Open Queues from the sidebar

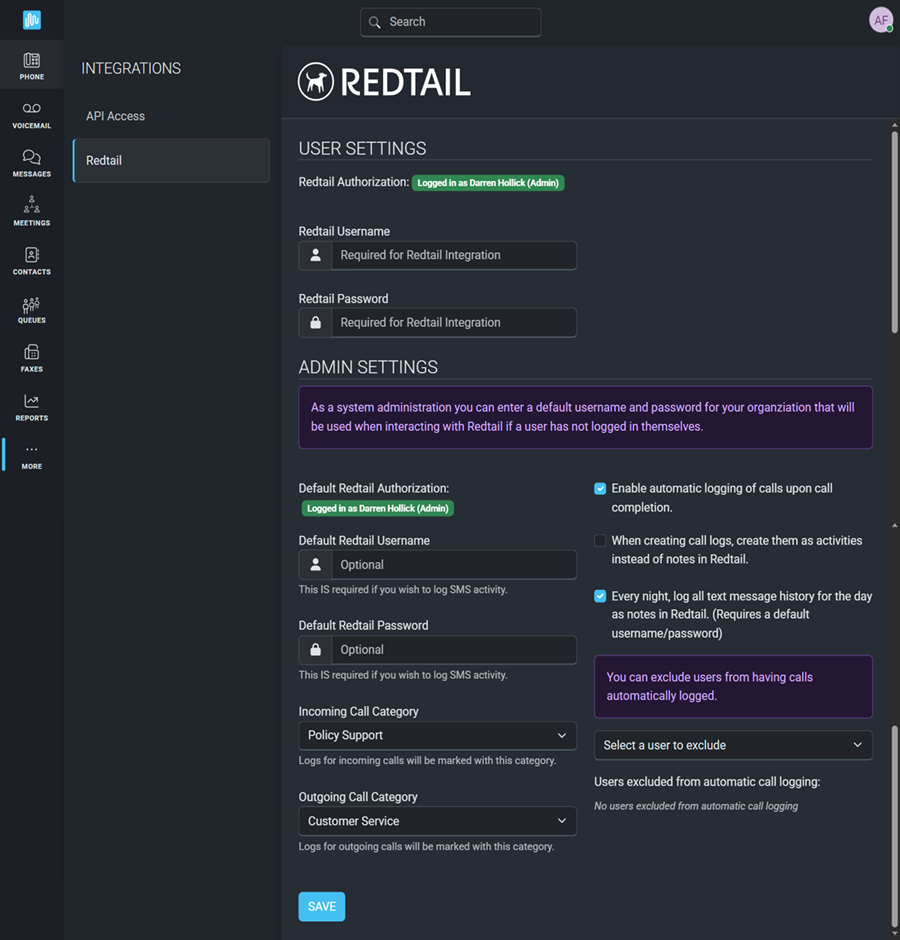tap(31, 310)
